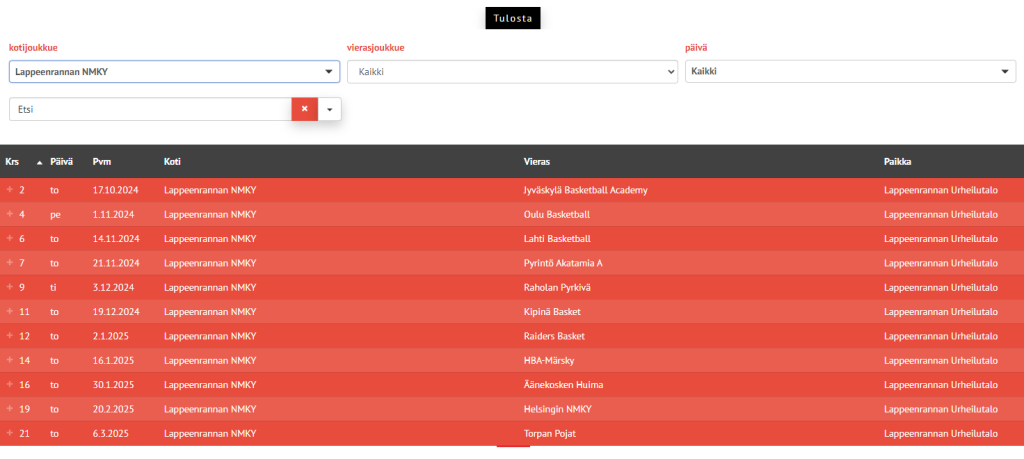Sort by the Koti column header
The image size is (1024, 459).
[x=172, y=162]
